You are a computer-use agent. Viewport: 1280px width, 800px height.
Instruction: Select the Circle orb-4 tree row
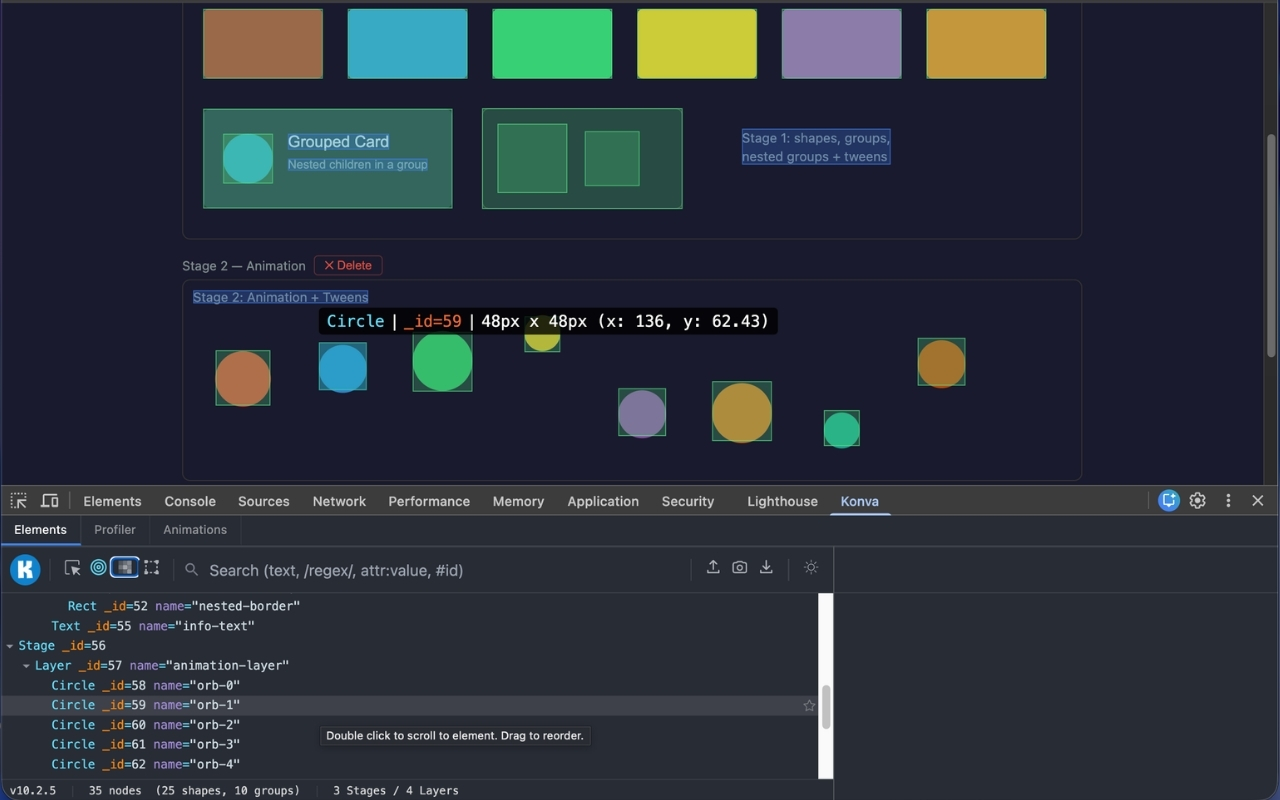(x=410, y=764)
